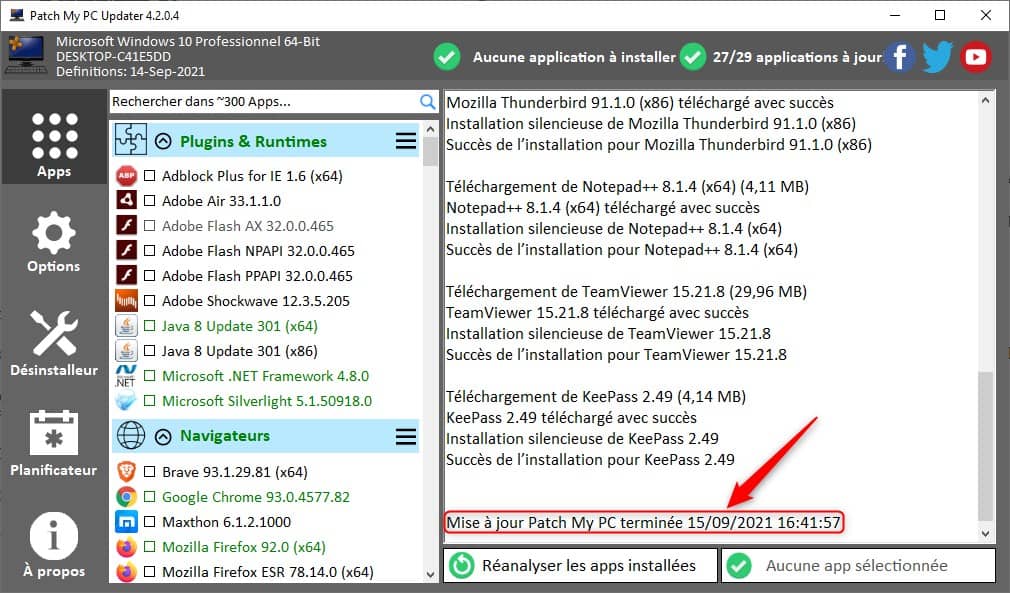Click the computer icon in header

[x=26, y=55]
